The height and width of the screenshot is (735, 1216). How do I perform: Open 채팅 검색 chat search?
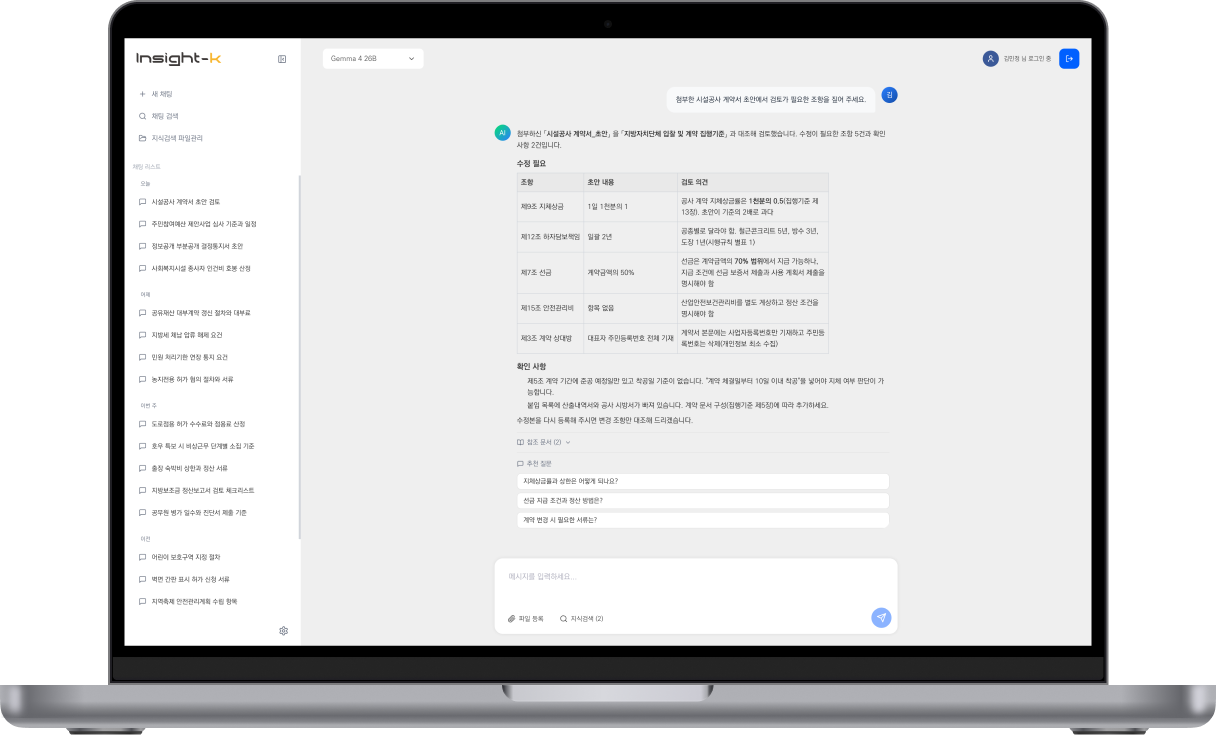coord(165,116)
